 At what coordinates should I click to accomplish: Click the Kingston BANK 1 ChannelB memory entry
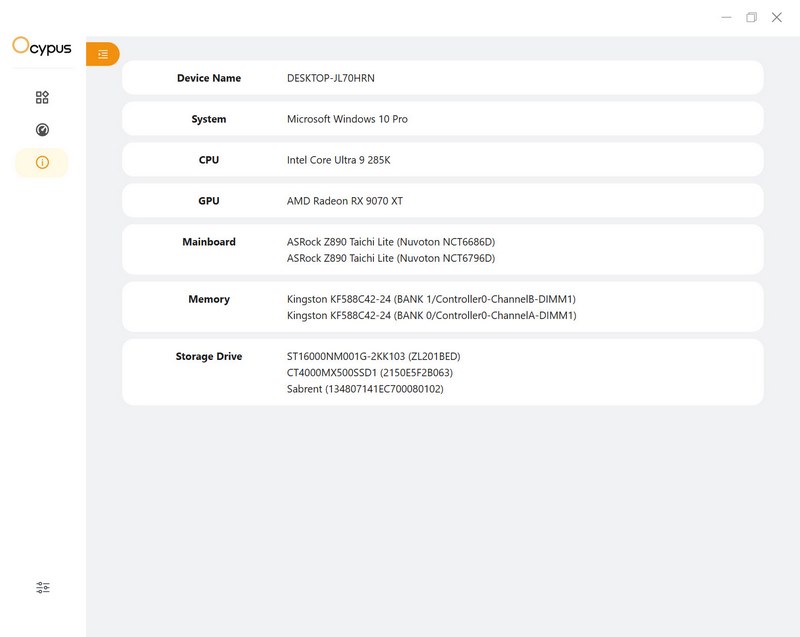(x=431, y=299)
